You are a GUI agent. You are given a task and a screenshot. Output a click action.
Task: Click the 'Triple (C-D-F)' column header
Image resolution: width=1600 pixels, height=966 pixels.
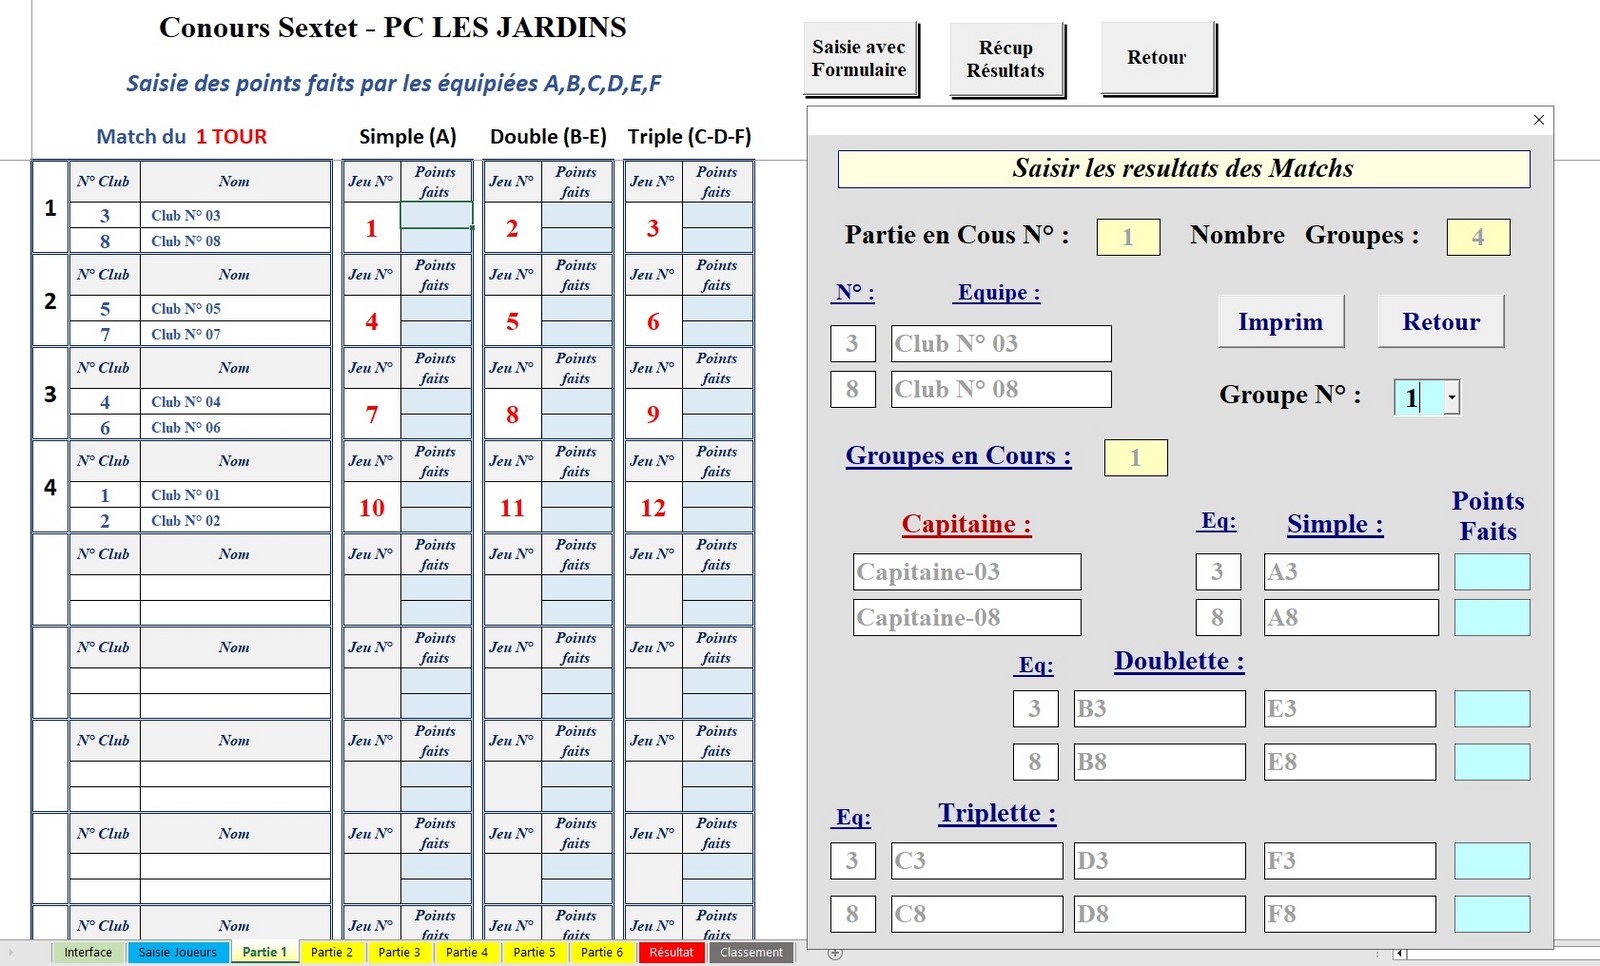(x=689, y=136)
